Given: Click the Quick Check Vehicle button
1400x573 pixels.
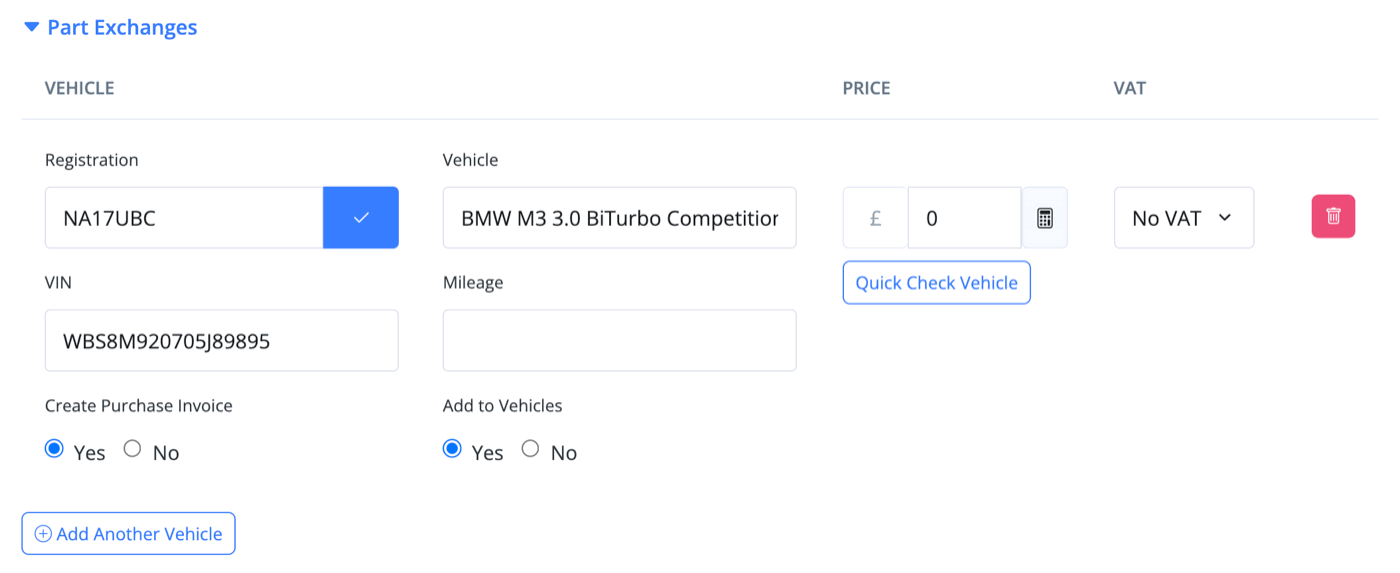Looking at the screenshot, I should (x=937, y=282).
